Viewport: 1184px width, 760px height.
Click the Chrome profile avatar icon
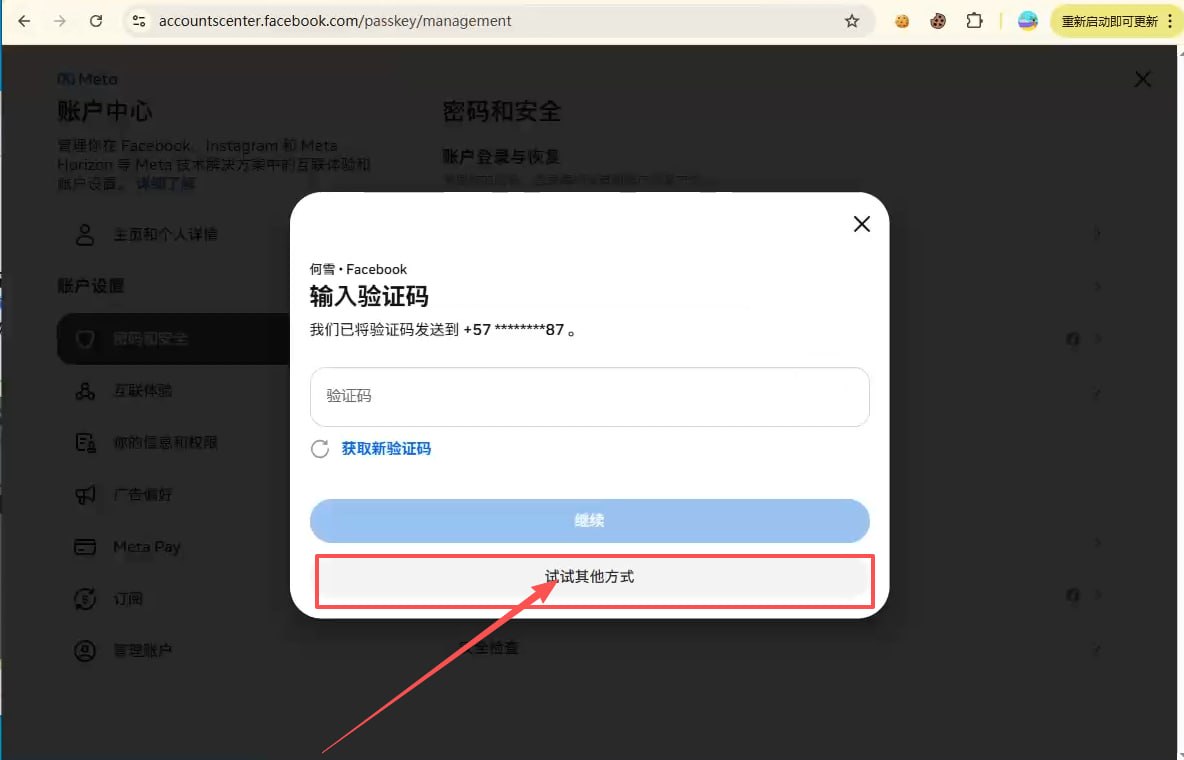[x=1027, y=21]
